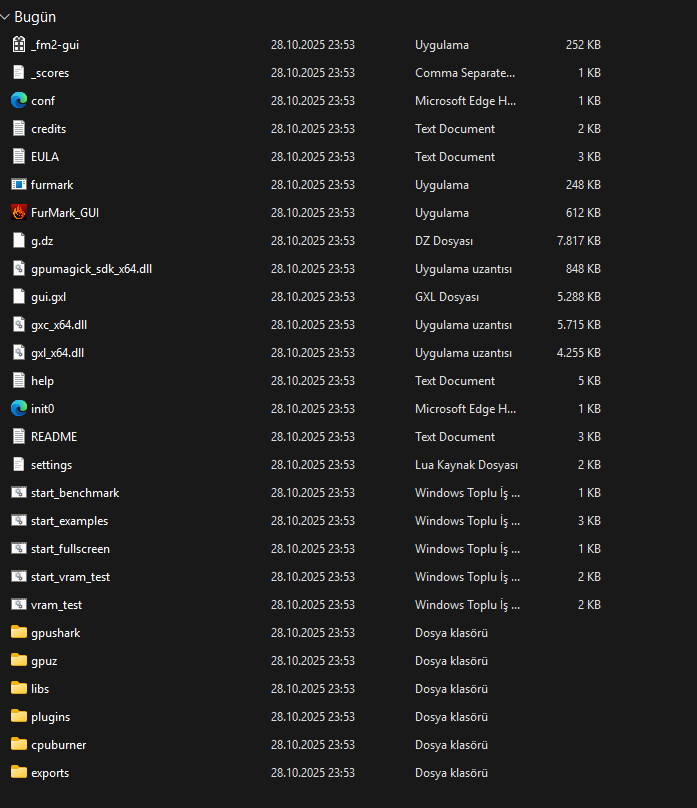The height and width of the screenshot is (808, 697).
Task: Click the _fm2-gui application icon
Action: point(19,45)
